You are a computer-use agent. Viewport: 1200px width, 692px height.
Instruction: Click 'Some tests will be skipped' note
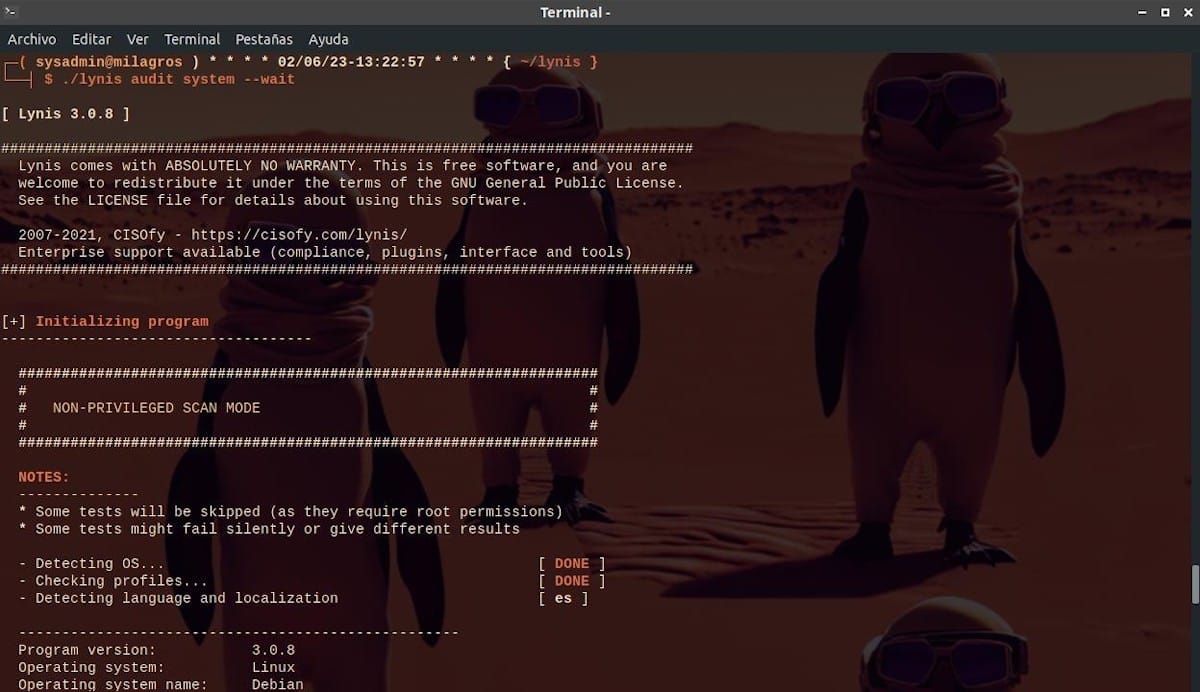point(290,511)
